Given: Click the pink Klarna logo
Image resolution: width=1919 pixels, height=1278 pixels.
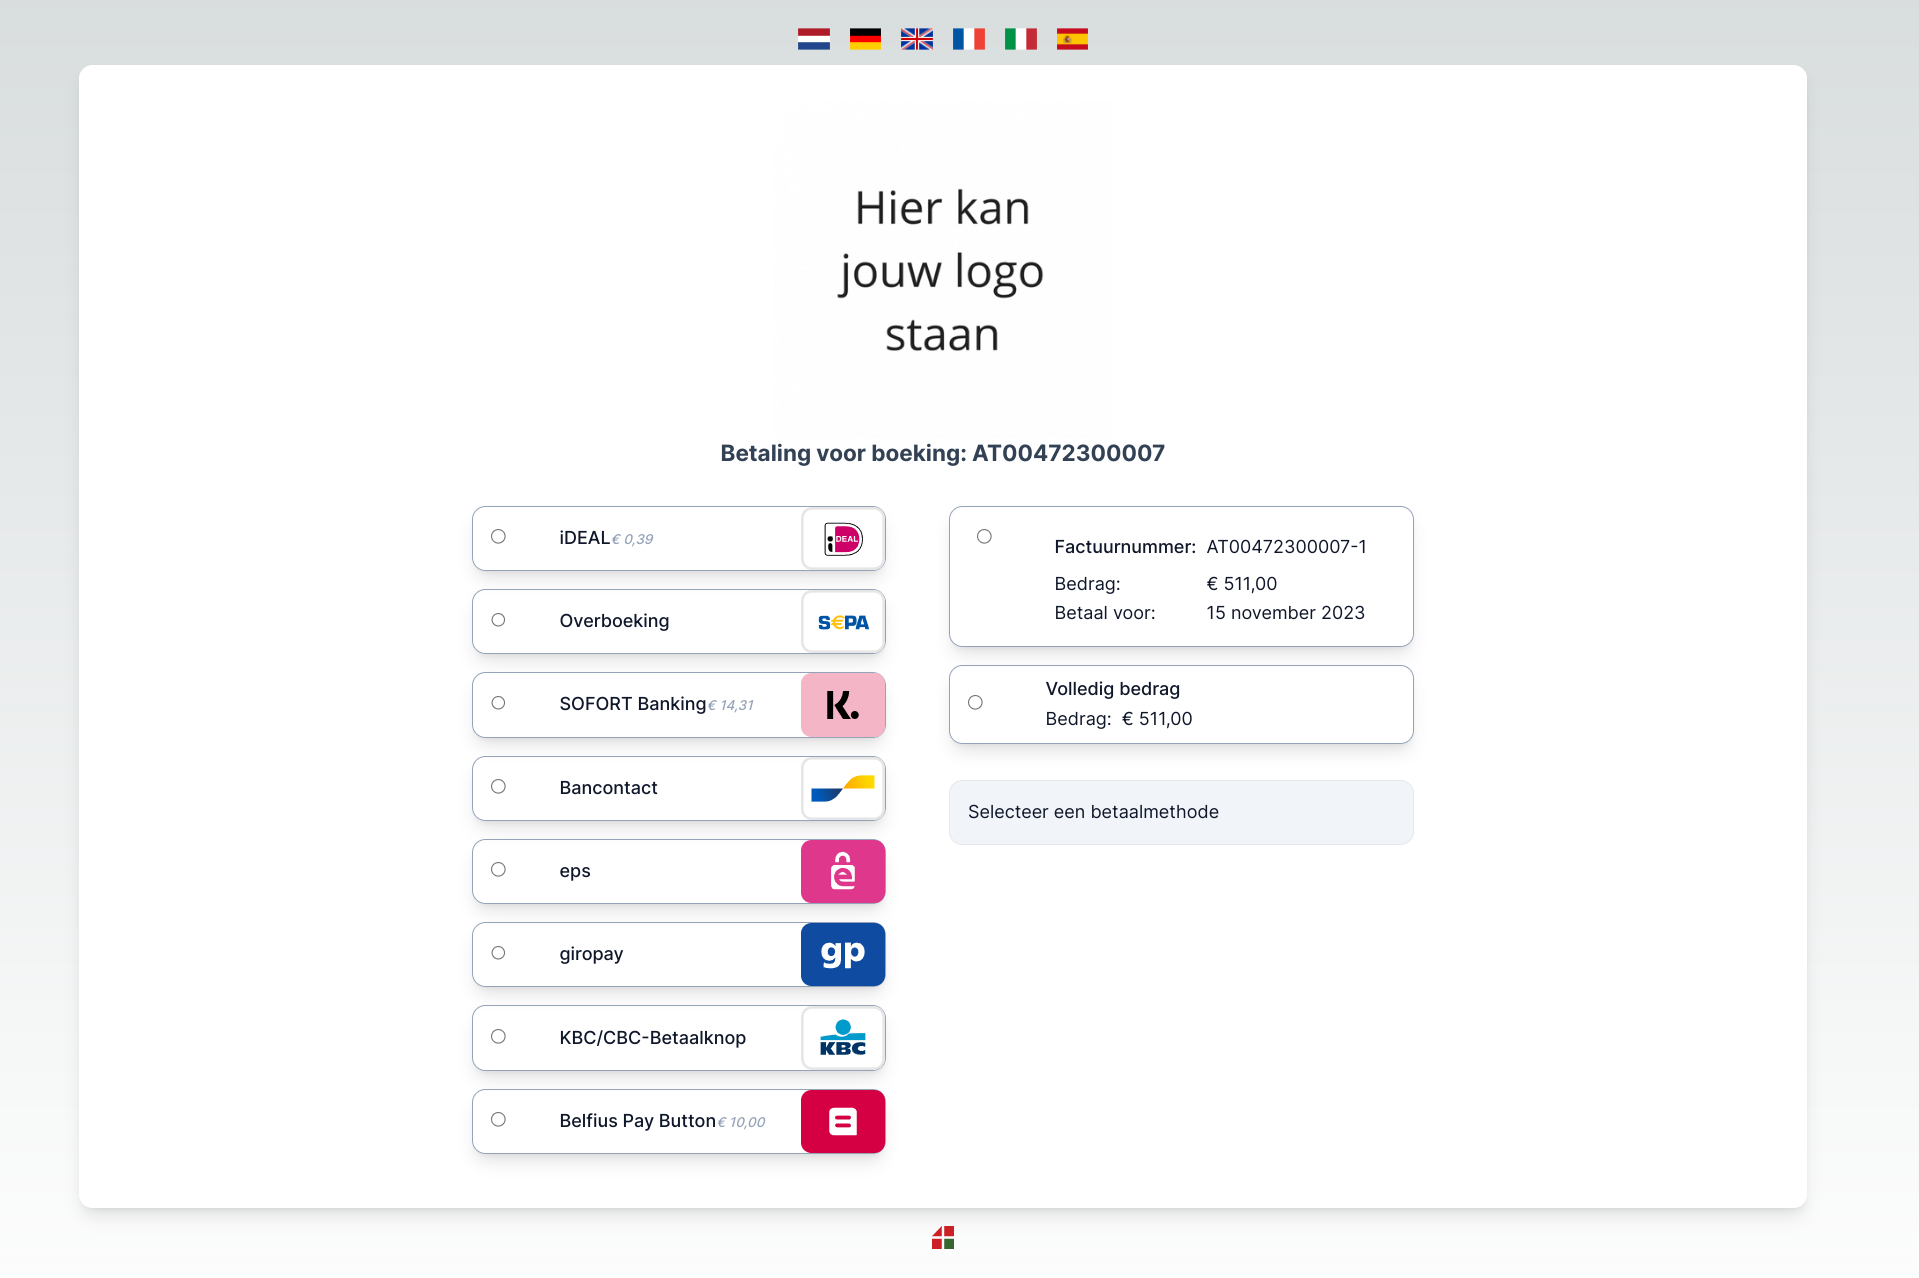Looking at the screenshot, I should (843, 705).
